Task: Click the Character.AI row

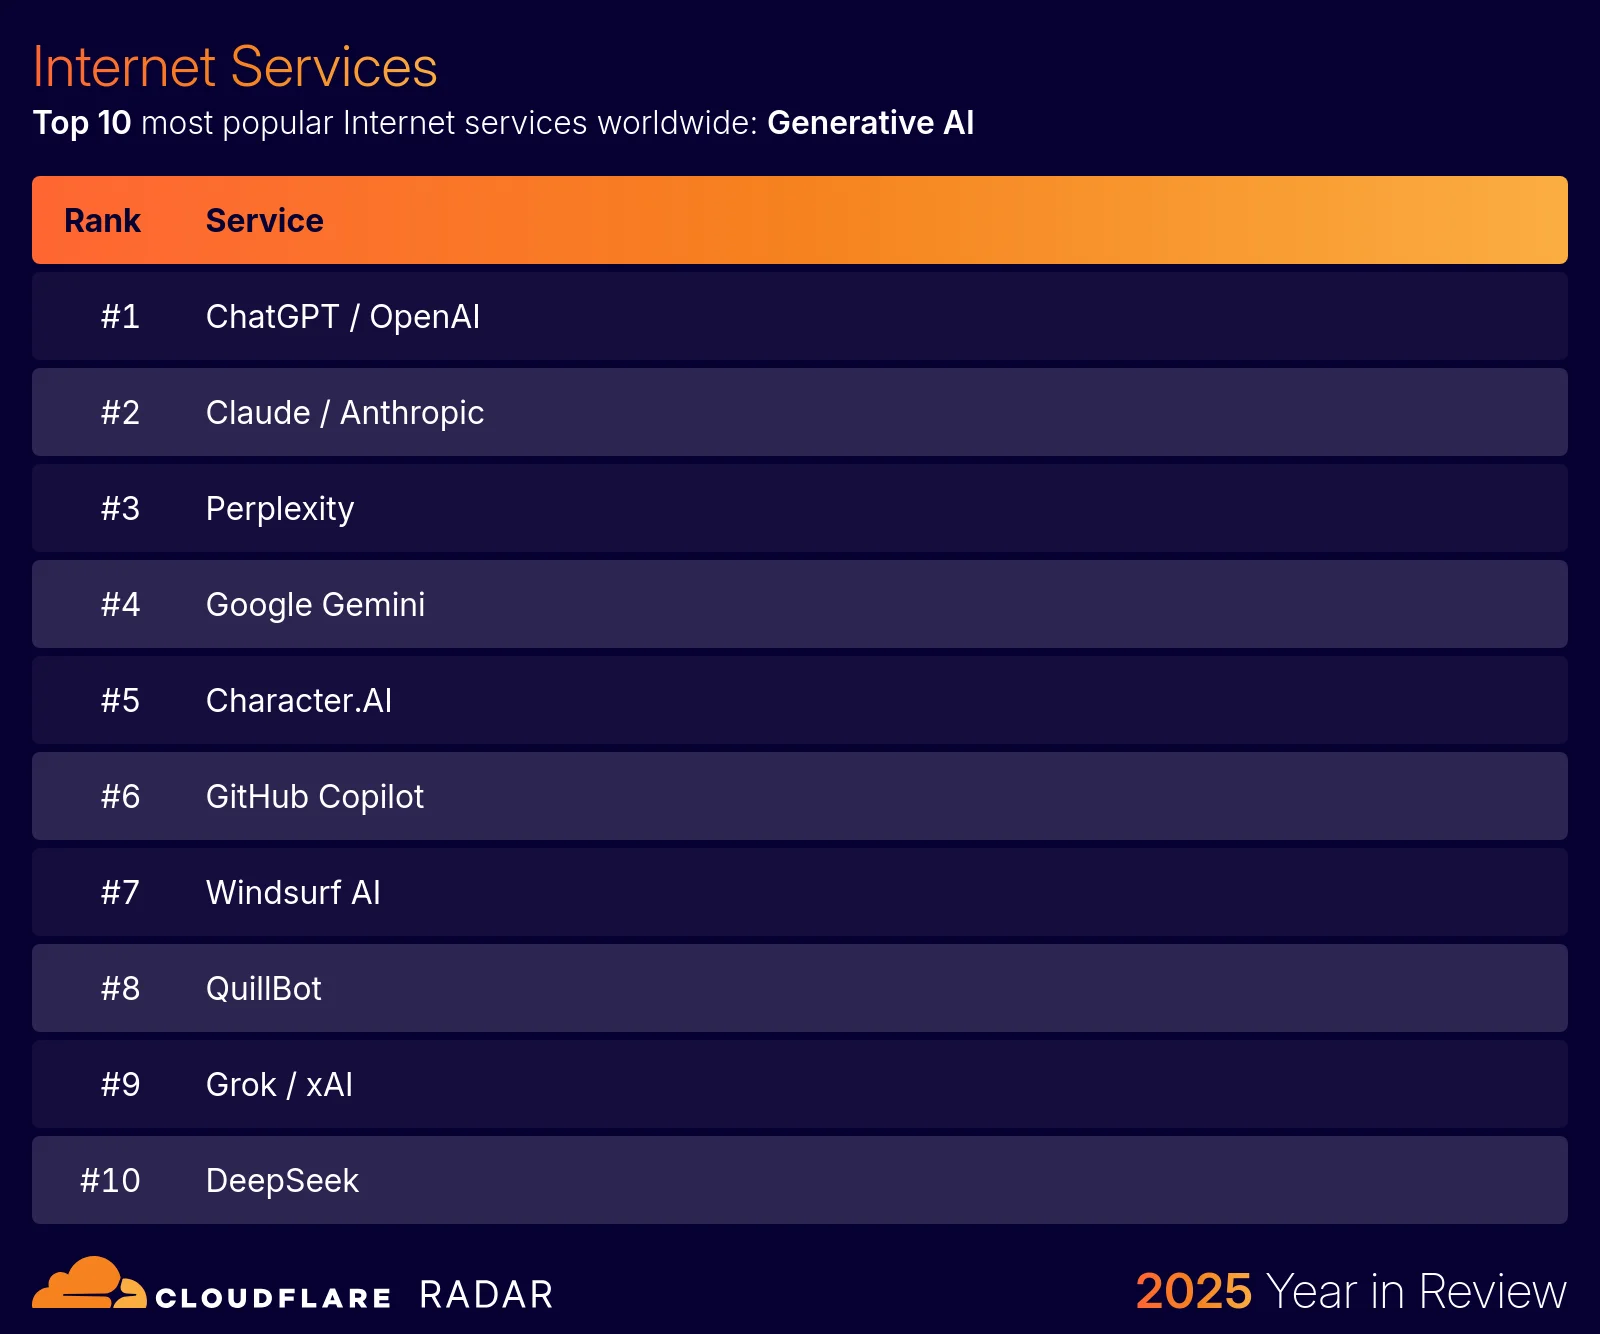Action: click(298, 700)
